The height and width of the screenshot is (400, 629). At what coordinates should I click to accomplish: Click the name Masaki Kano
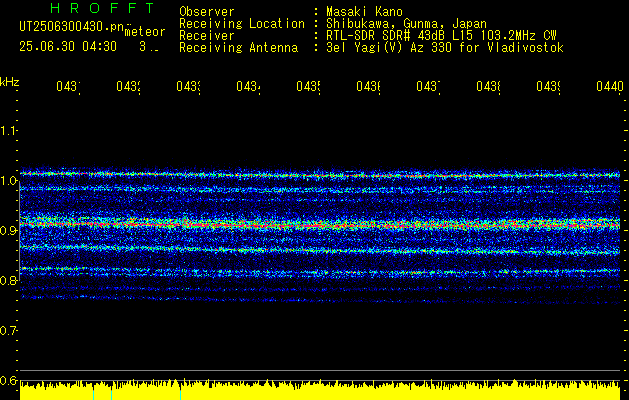364,12
